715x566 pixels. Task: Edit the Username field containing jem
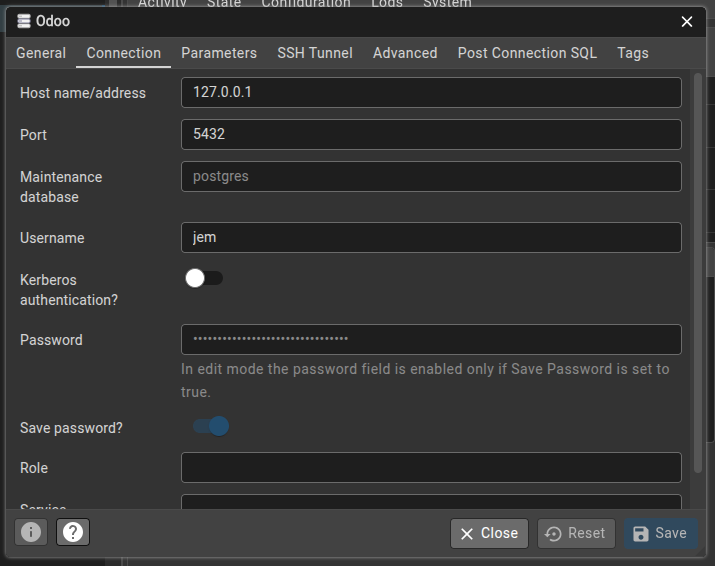(x=431, y=238)
